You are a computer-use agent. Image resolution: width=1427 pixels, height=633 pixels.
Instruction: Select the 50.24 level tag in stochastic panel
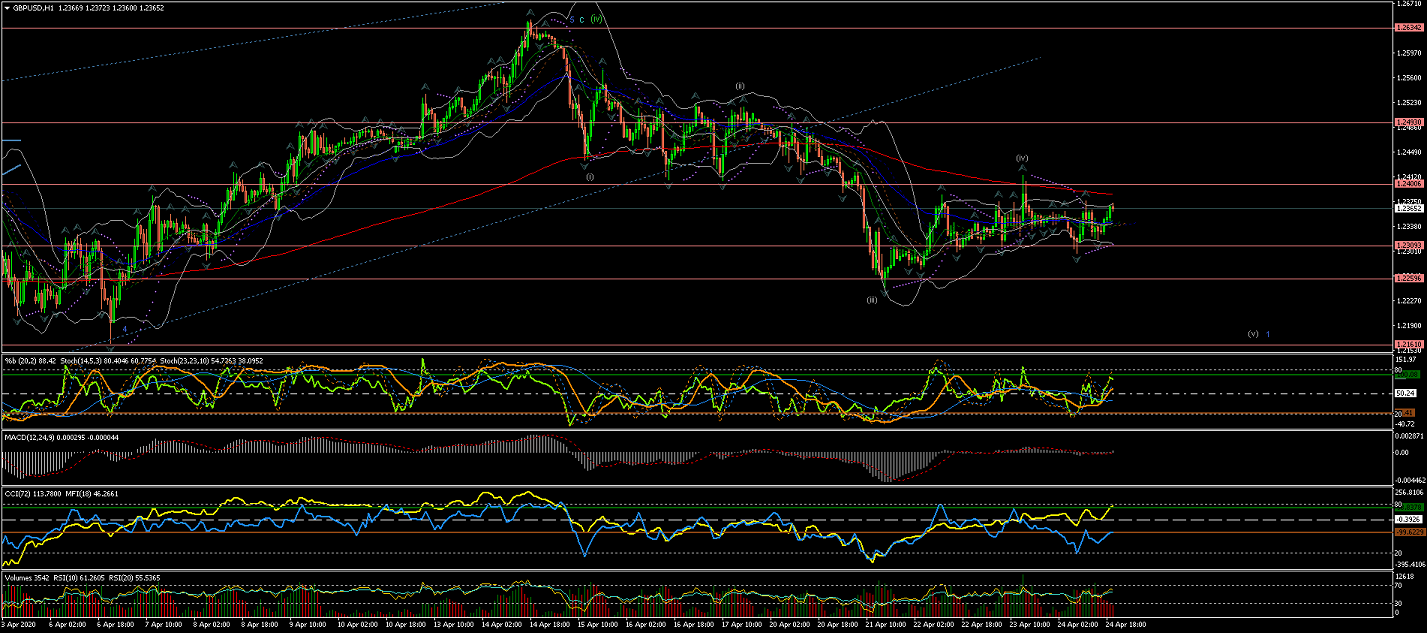[x=1403, y=393]
